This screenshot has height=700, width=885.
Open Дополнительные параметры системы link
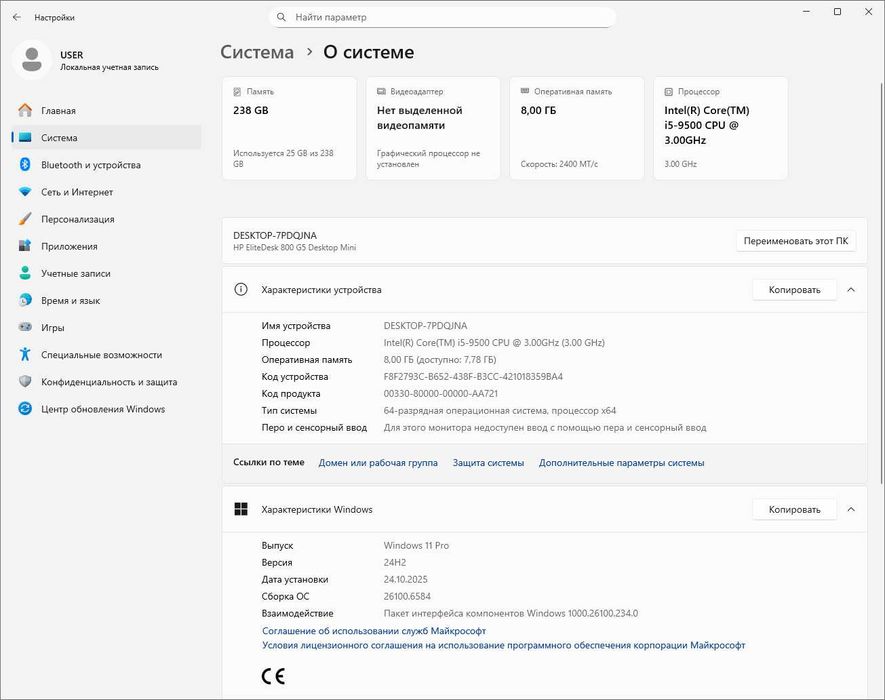coord(621,463)
